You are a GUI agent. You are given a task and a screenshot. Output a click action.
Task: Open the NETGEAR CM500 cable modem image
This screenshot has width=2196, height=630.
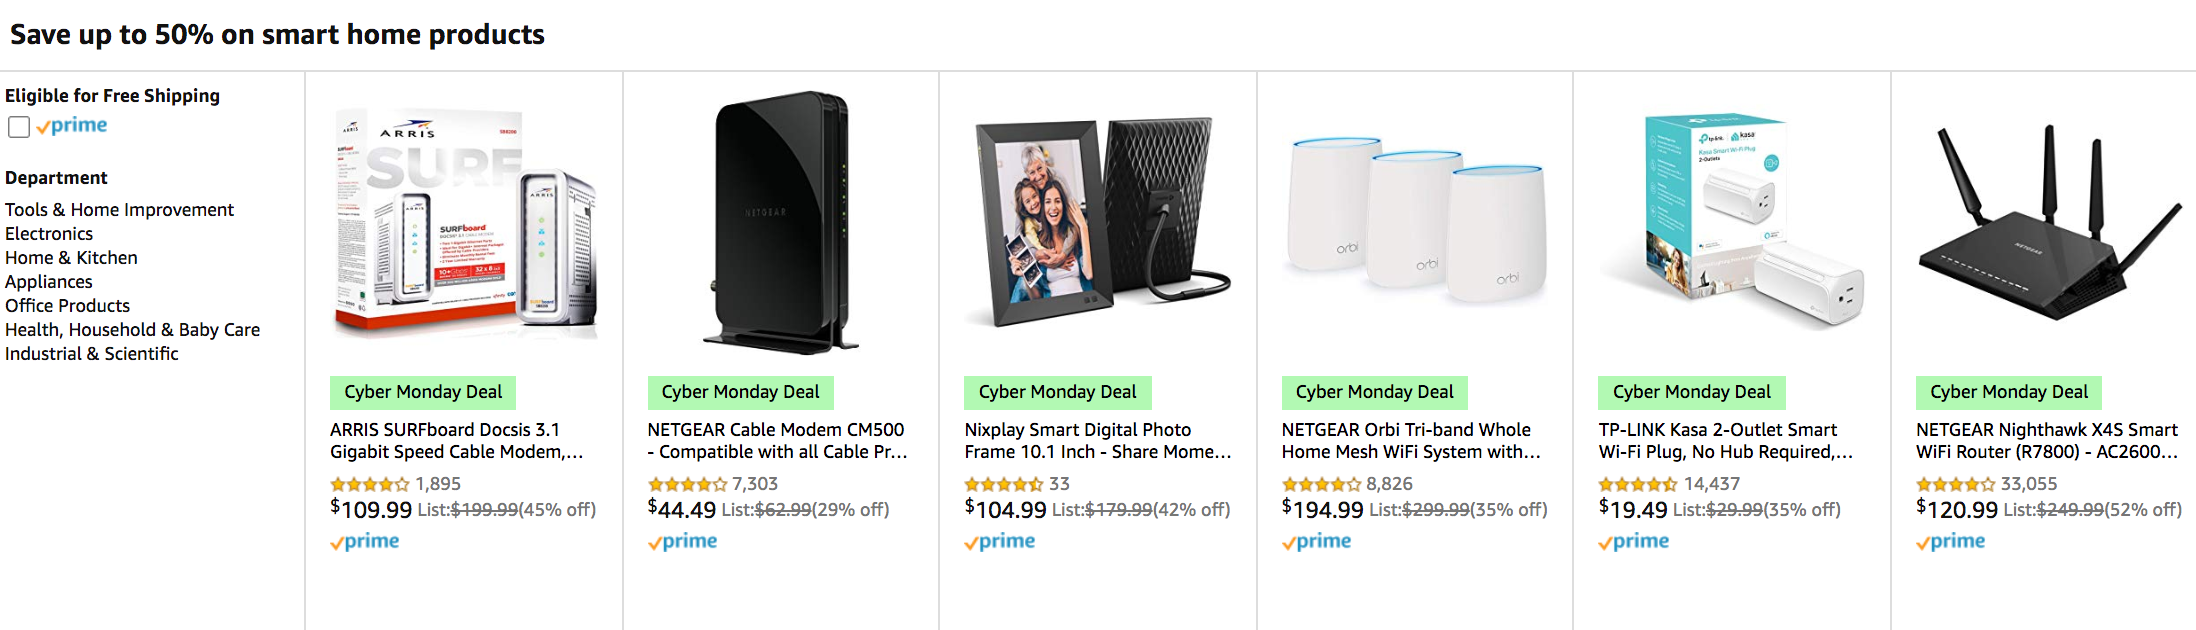781,222
